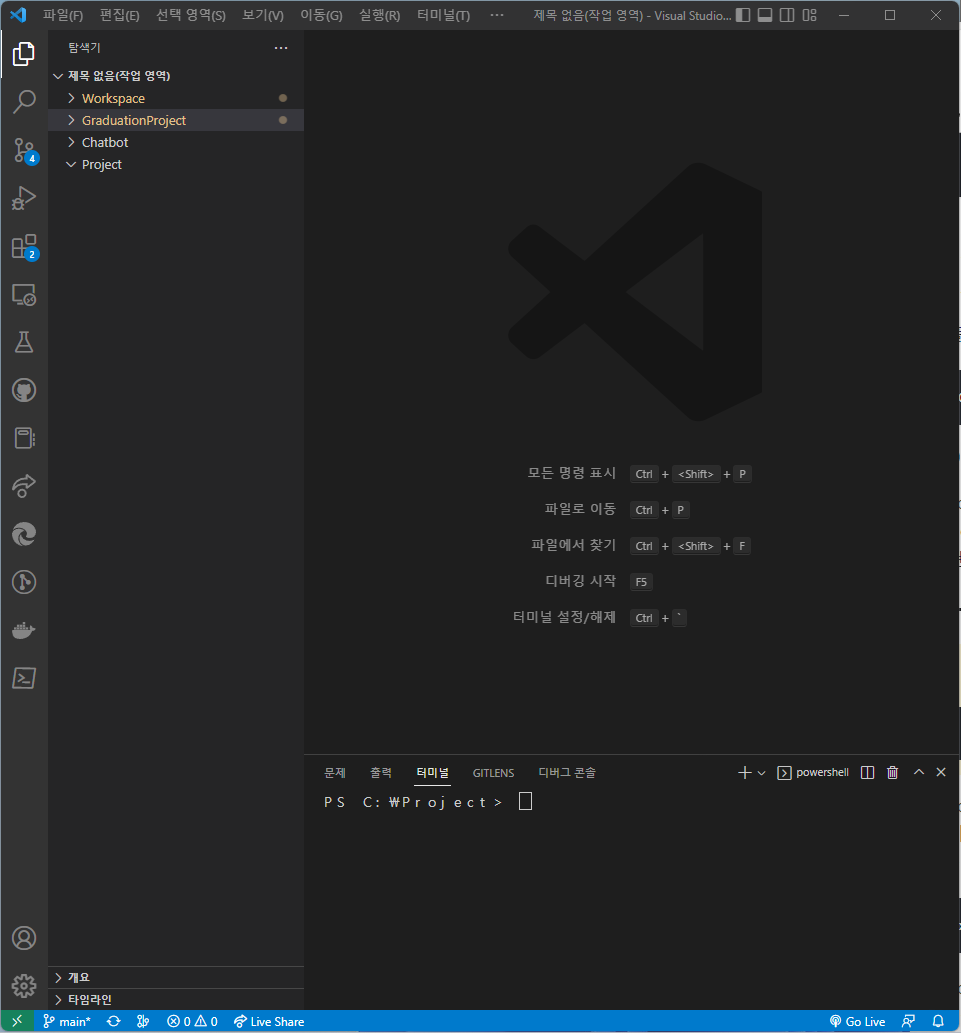Open the 편집(E) menu

coord(119,15)
